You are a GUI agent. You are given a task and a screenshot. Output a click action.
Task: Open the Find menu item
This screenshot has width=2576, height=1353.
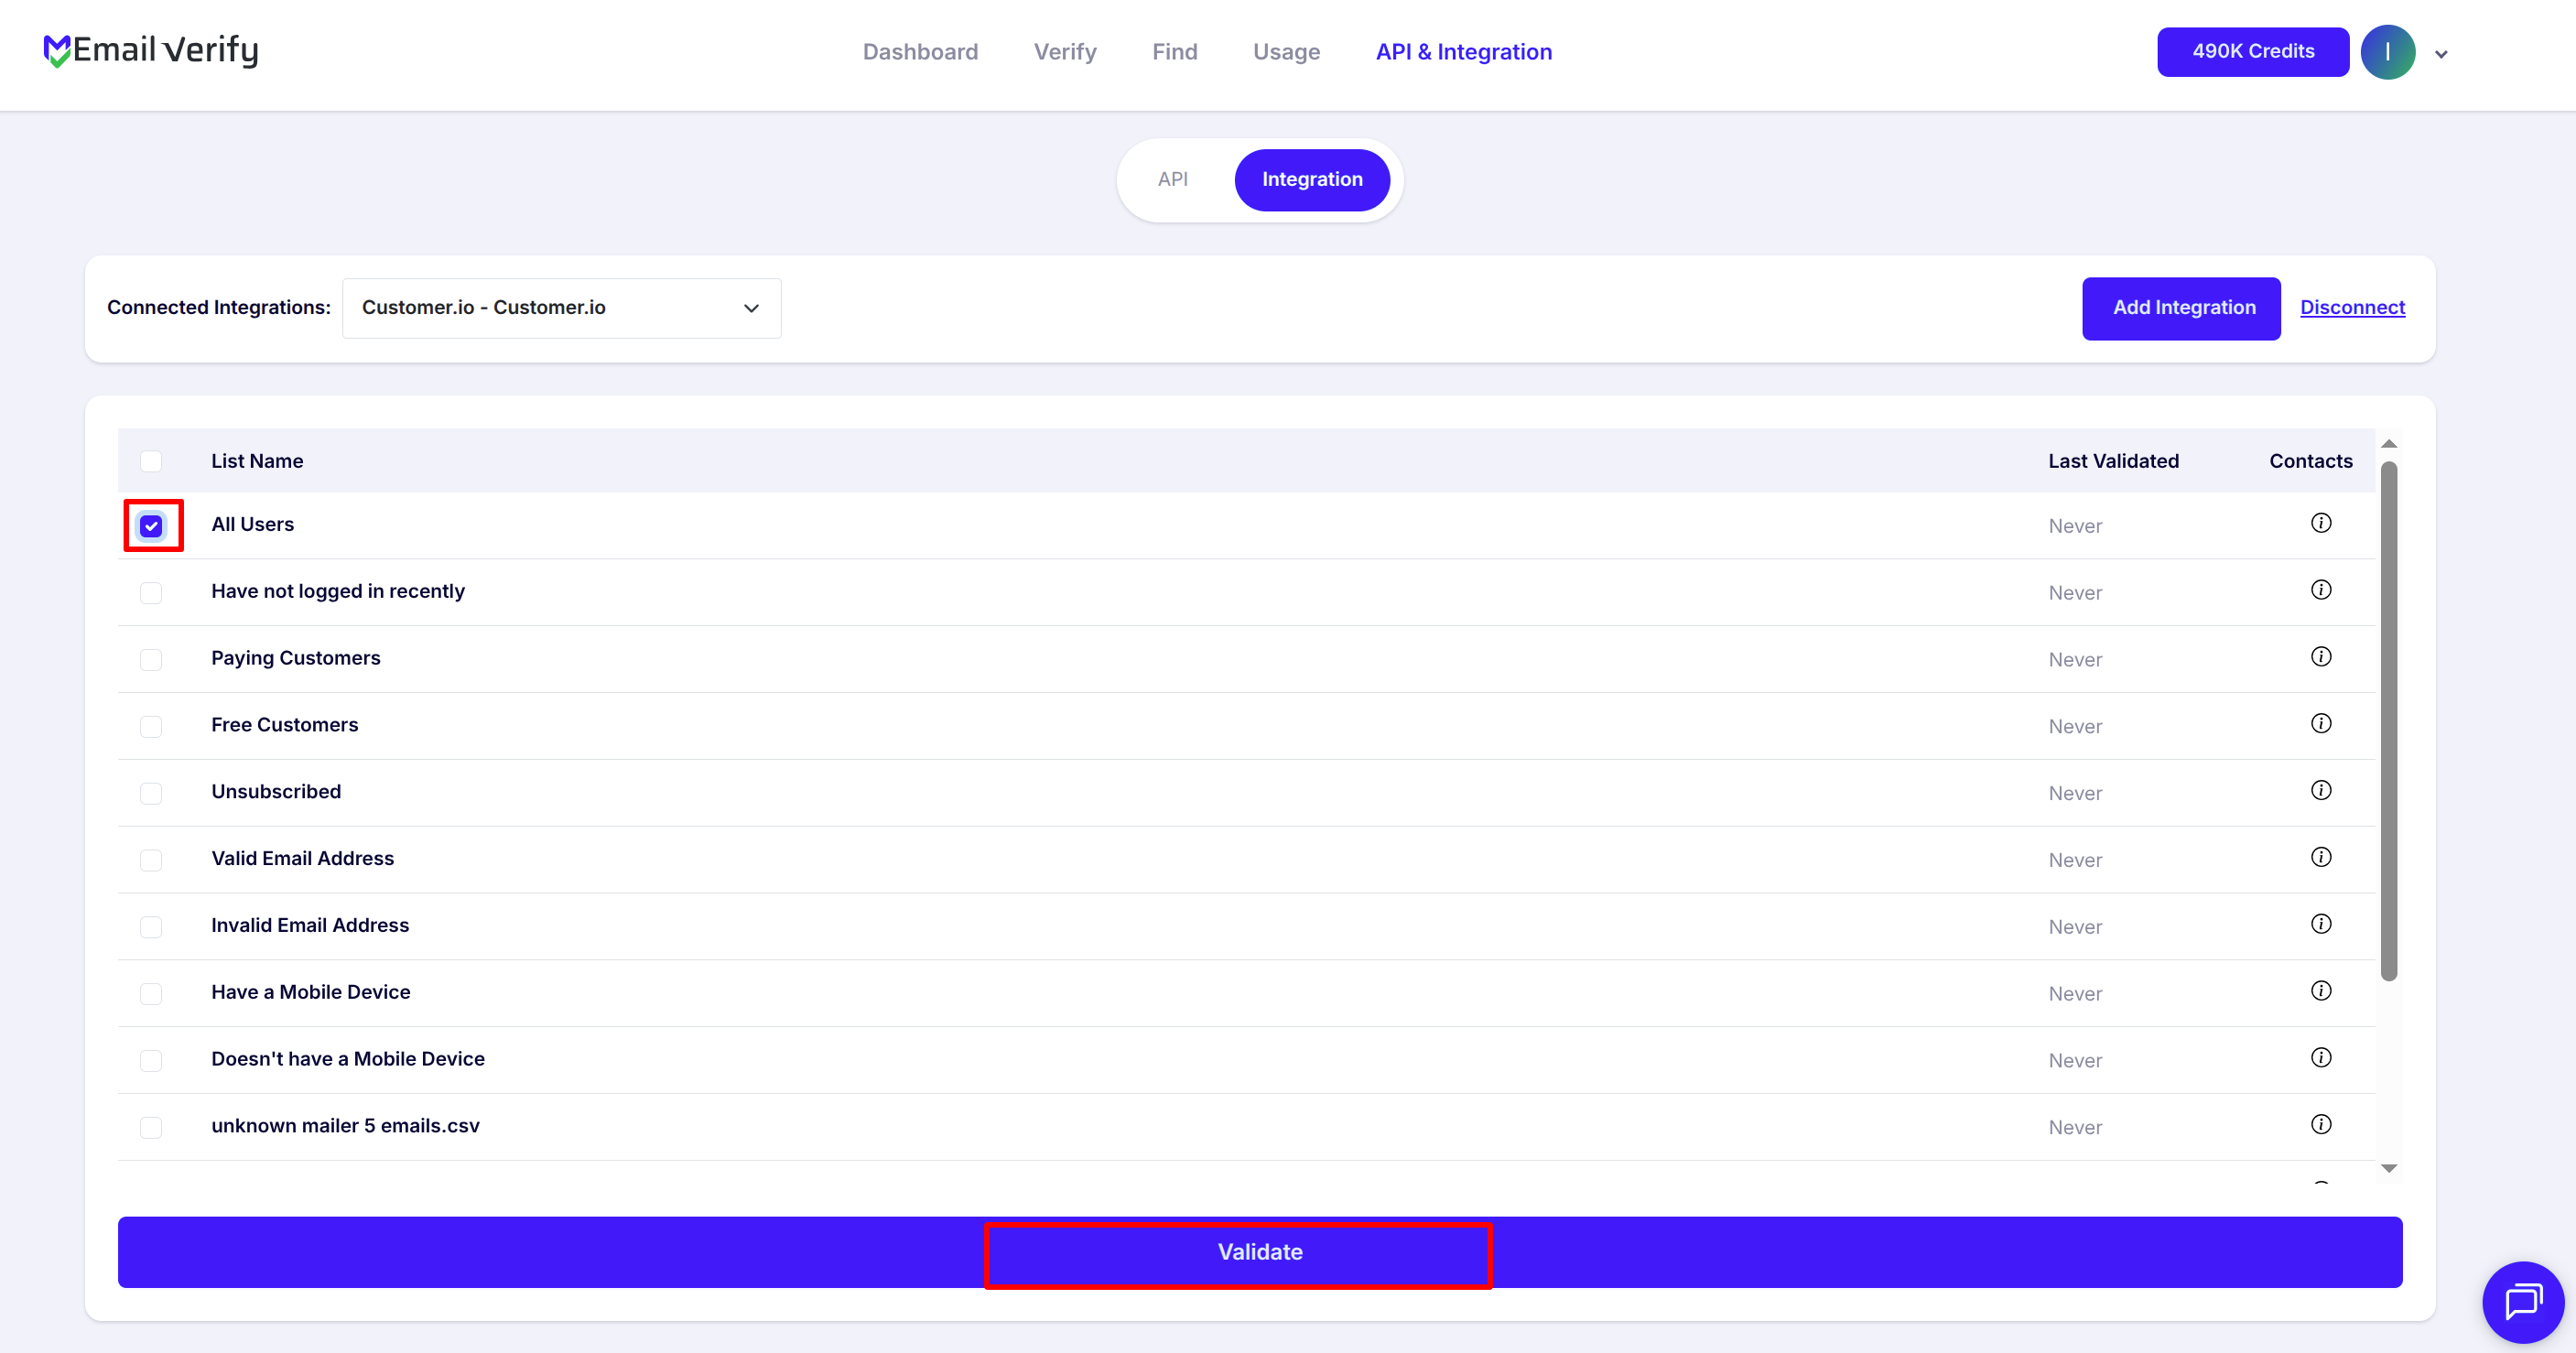pos(1175,52)
